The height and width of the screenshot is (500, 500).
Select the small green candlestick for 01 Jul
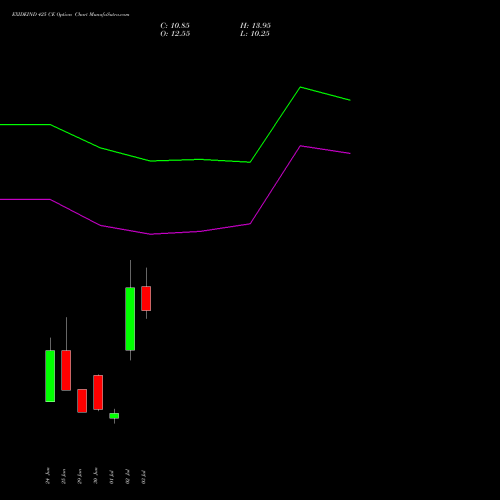[x=114, y=416]
